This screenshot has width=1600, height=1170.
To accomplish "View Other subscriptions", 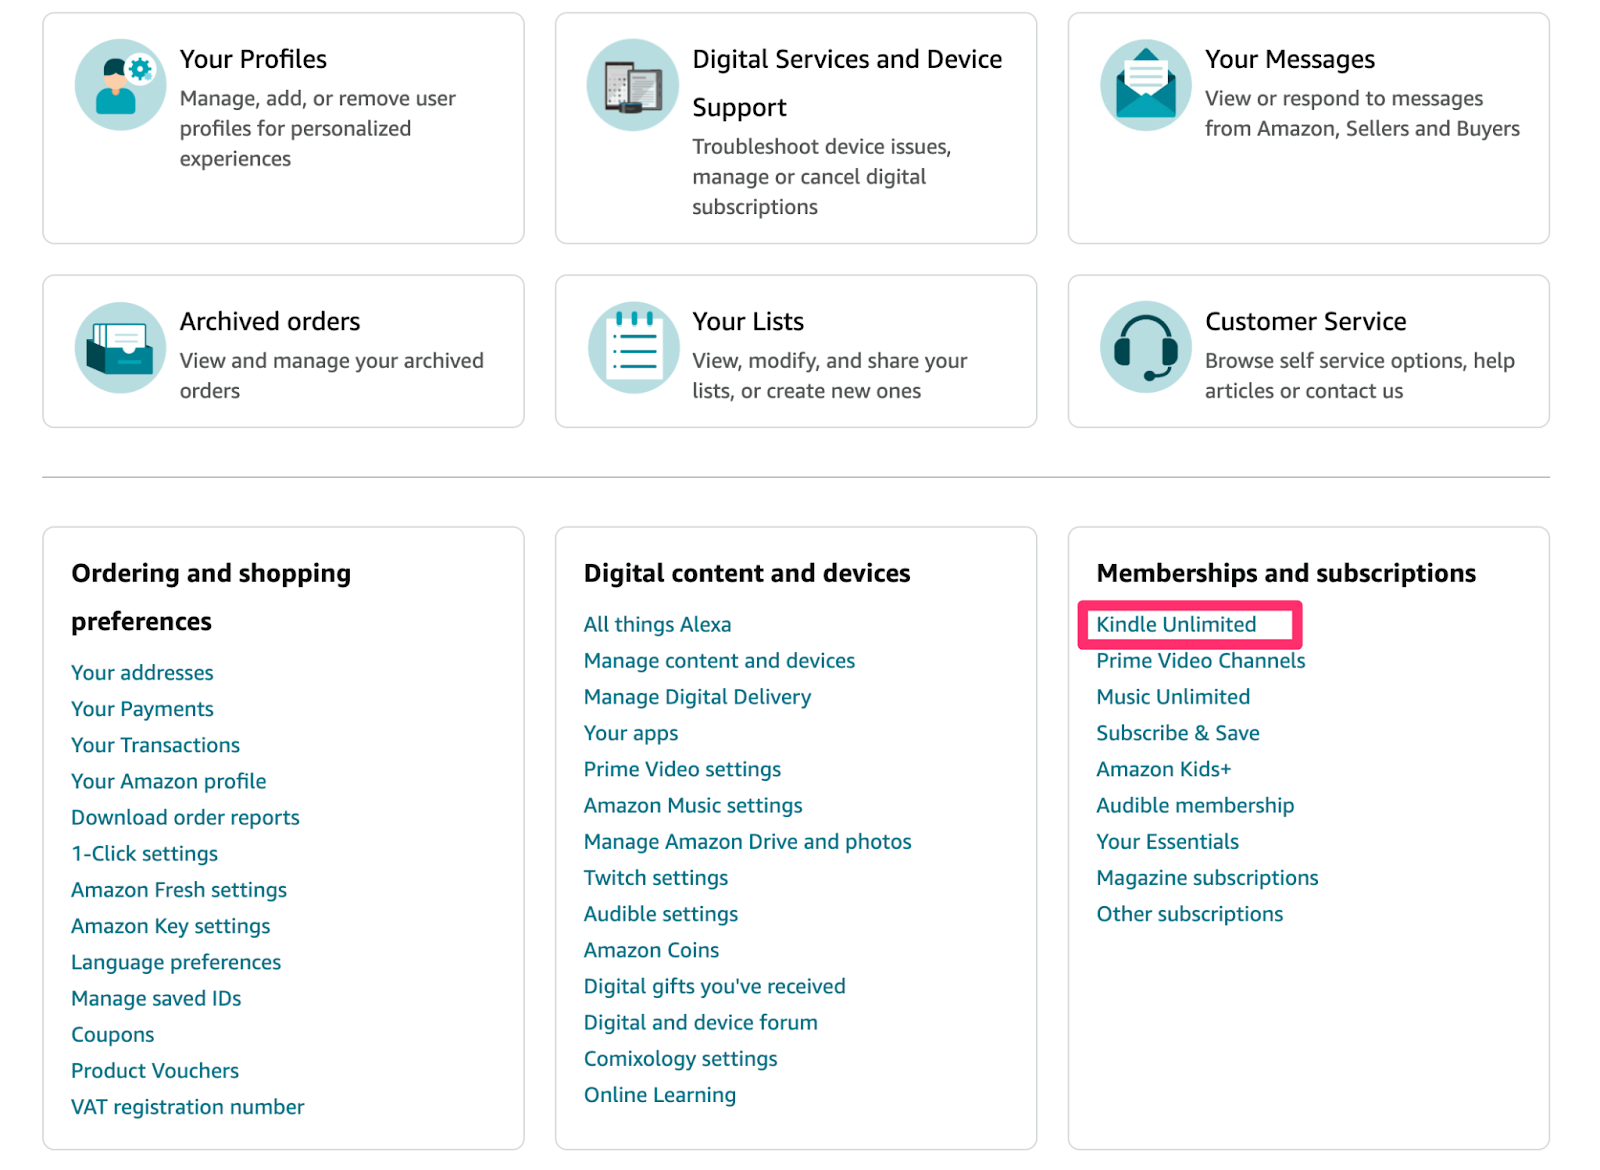I will click(1189, 914).
